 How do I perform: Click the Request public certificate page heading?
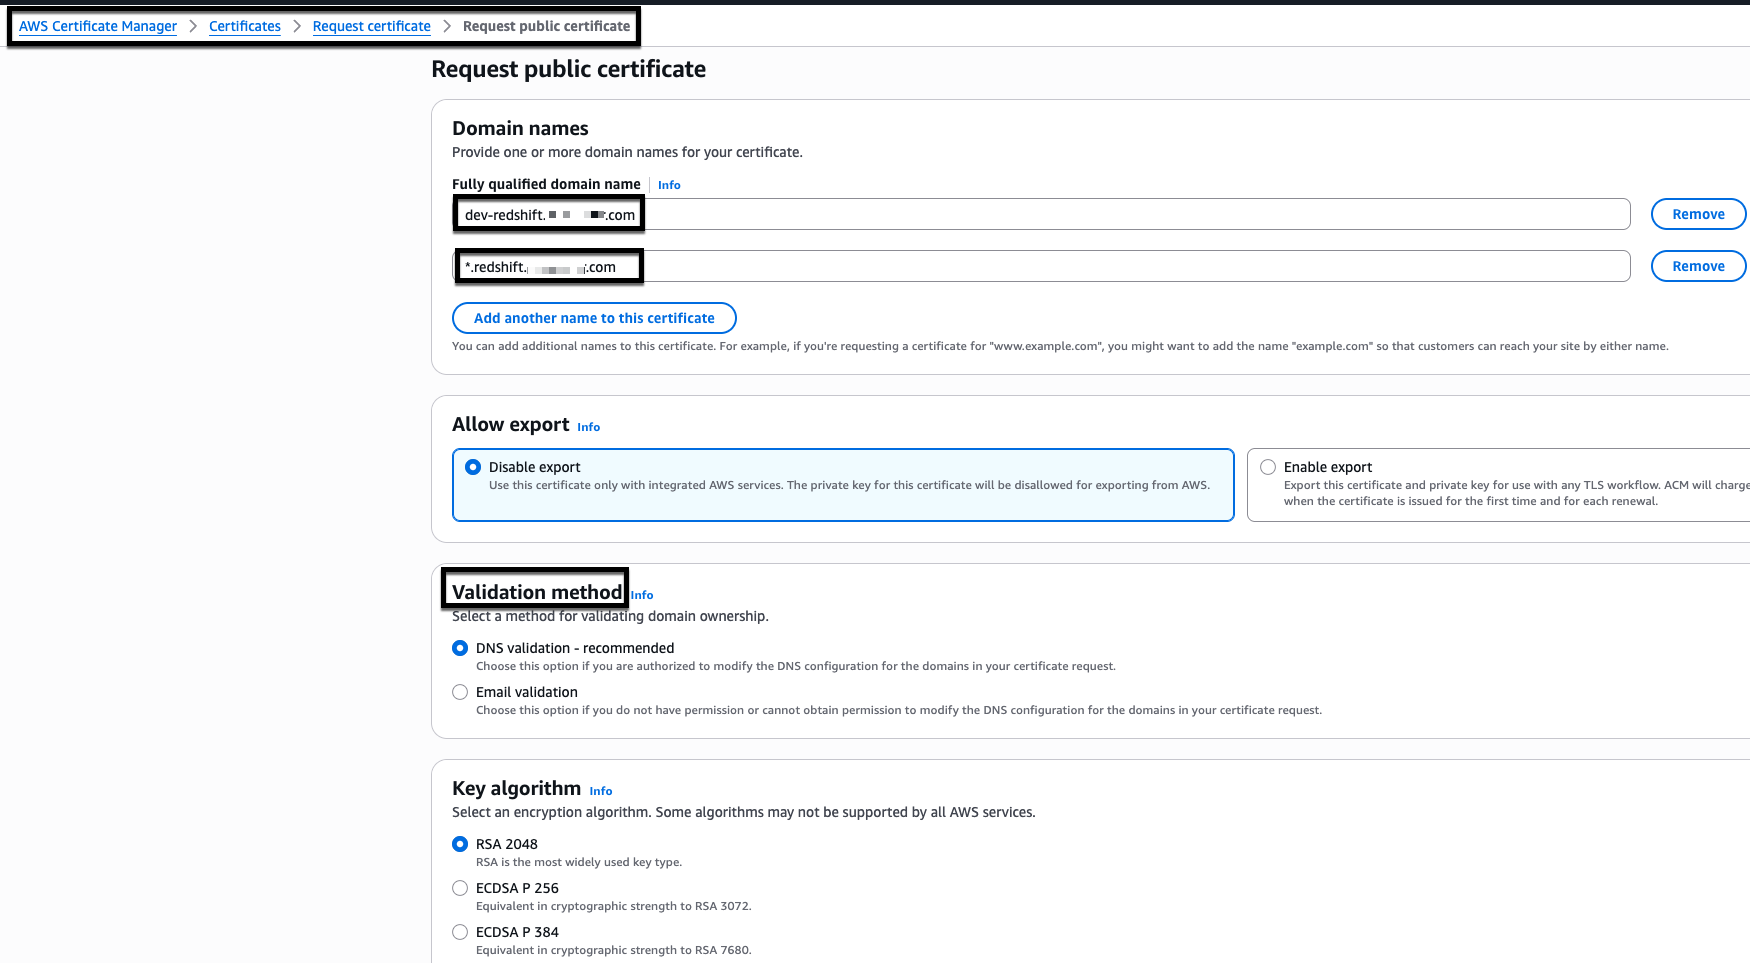568,69
